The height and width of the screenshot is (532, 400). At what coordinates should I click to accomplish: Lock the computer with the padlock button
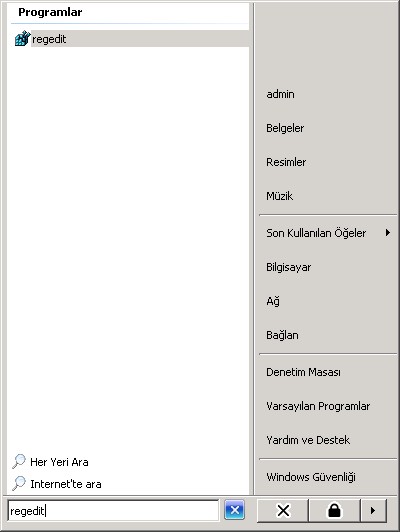(335, 510)
